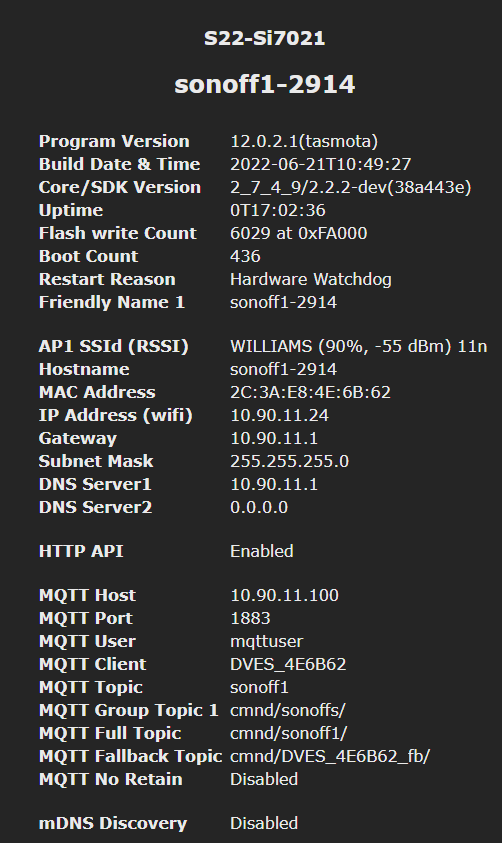Image resolution: width=502 pixels, height=843 pixels.
Task: Click the DNS Server2 label
Action: click(x=96, y=508)
